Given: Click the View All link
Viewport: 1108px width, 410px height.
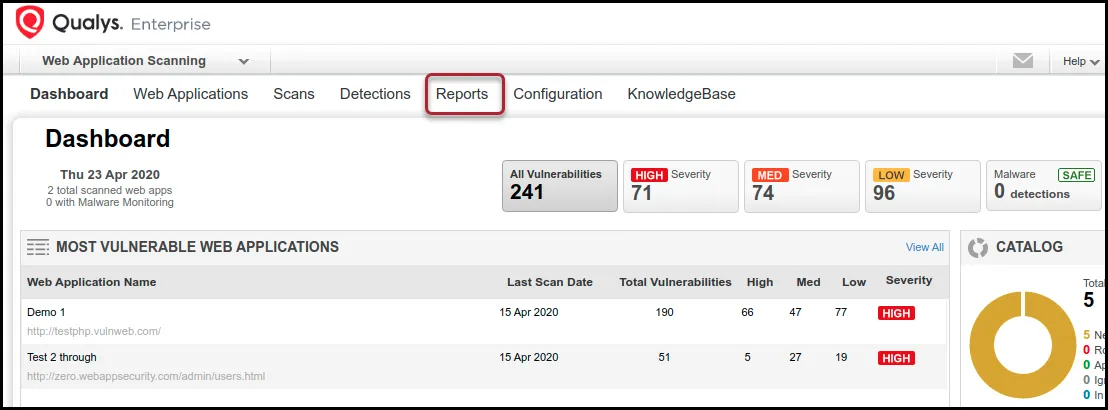Looking at the screenshot, I should (x=924, y=247).
